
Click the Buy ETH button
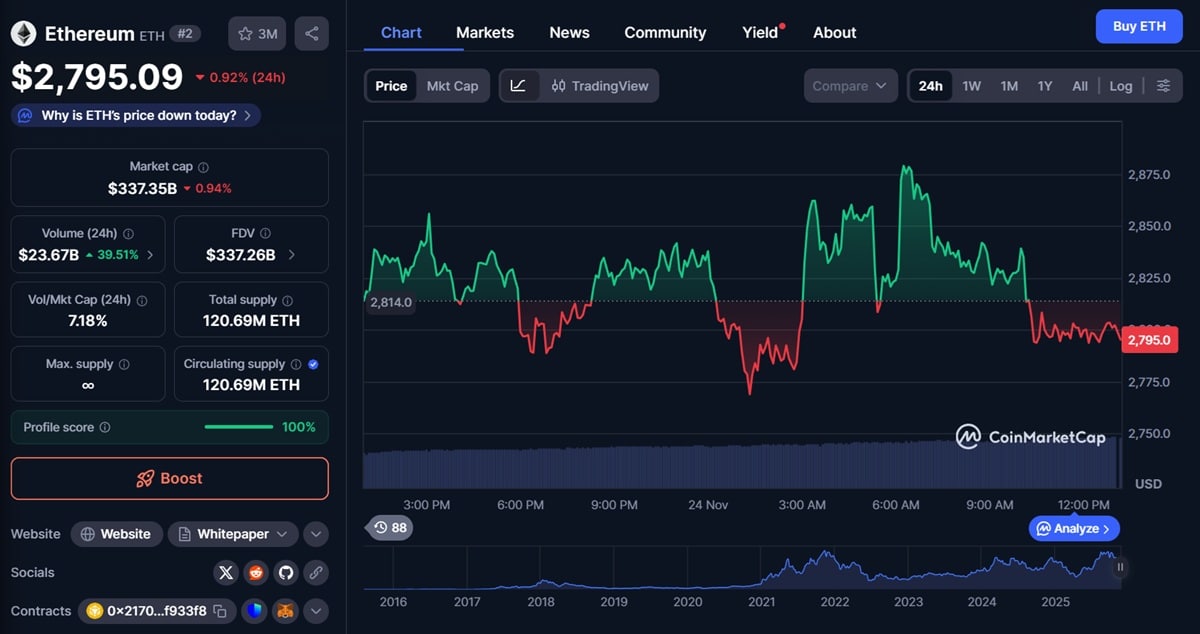(1138, 26)
